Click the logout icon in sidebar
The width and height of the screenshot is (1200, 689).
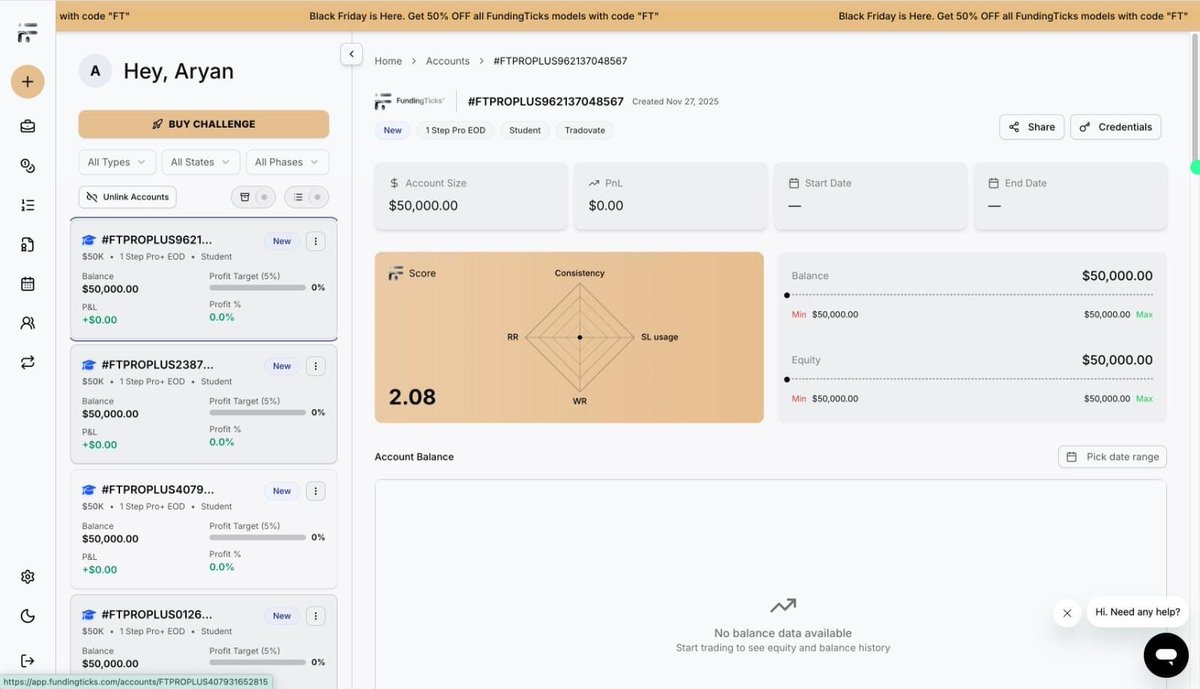[27, 661]
